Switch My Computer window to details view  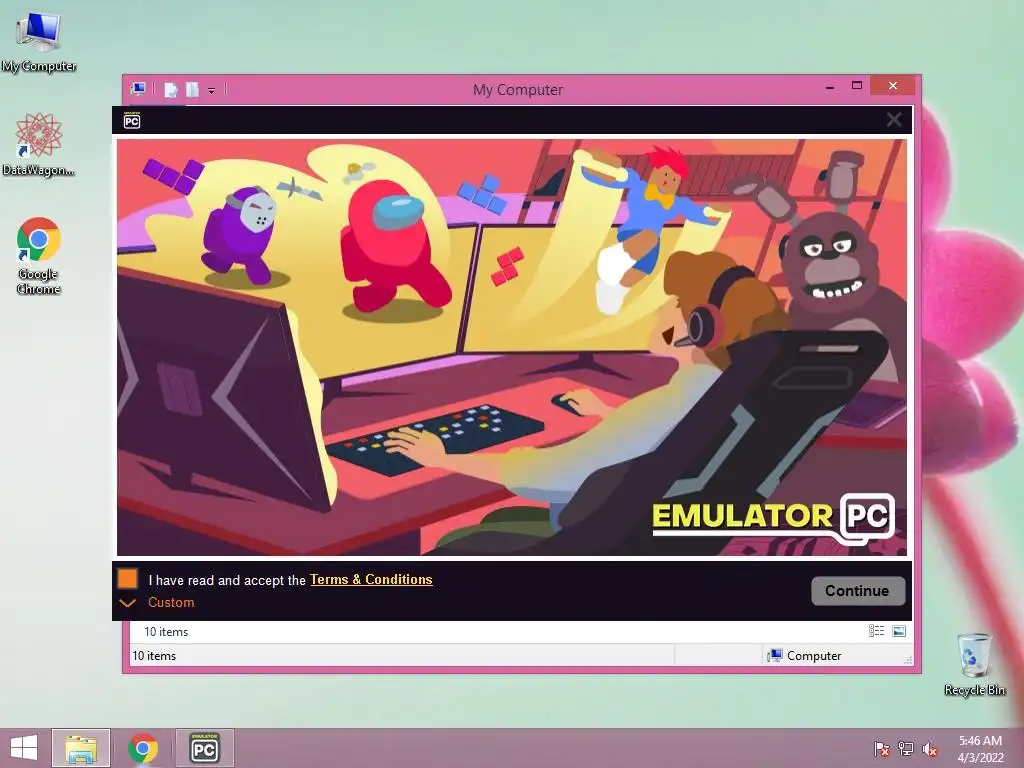(876, 631)
